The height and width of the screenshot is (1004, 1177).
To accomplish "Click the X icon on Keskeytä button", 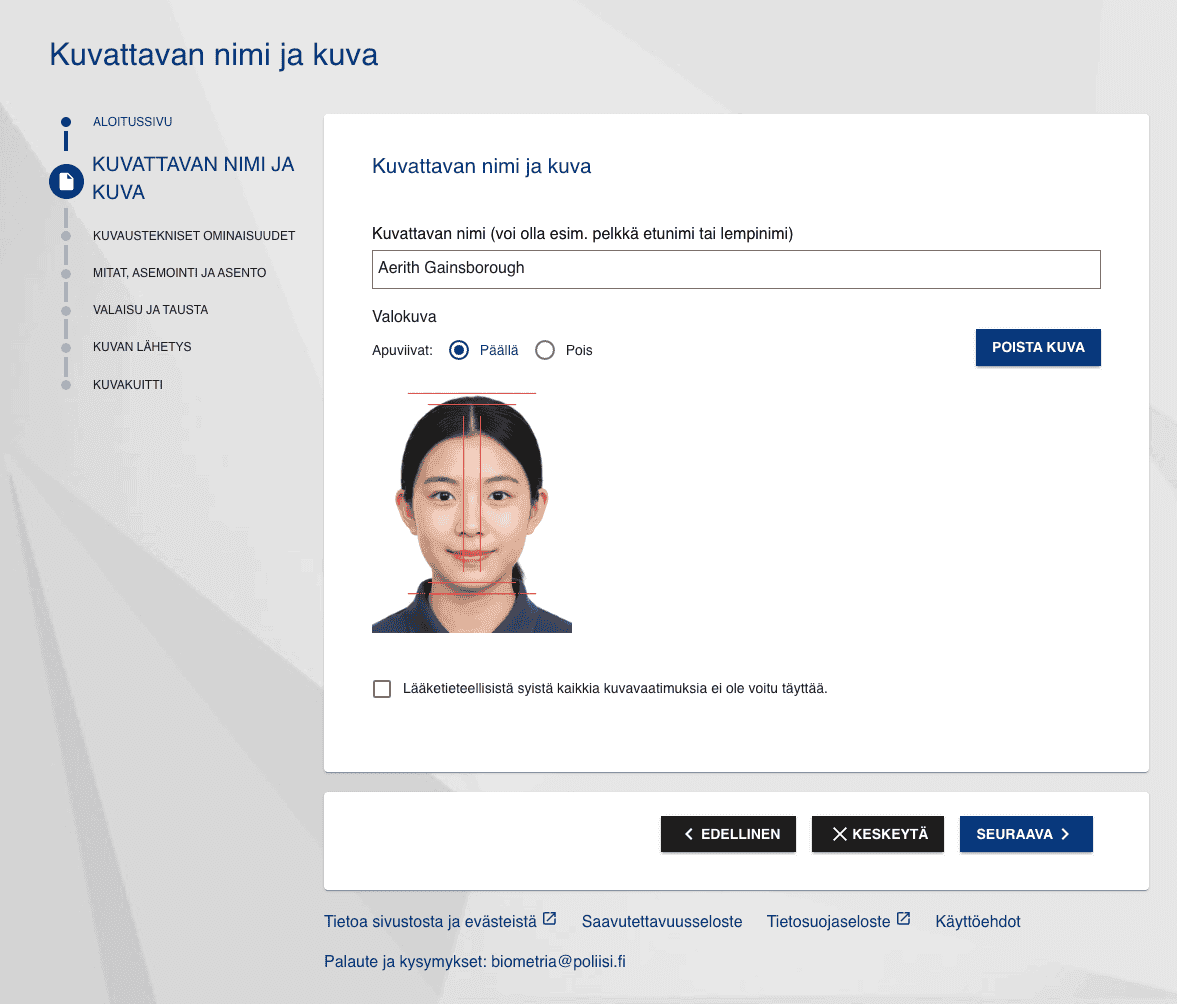I will tap(839, 834).
